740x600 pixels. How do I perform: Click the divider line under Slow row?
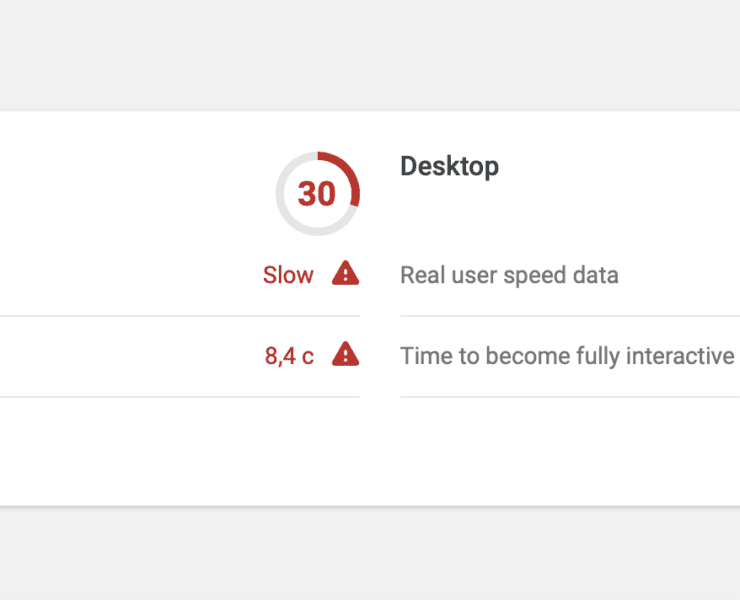point(180,316)
